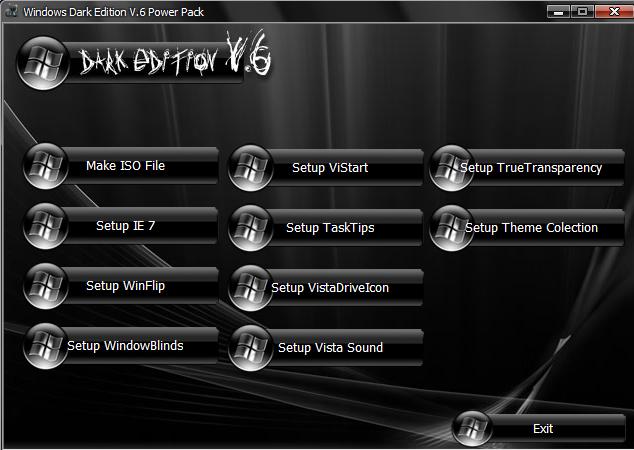Open Setup Theme Colection
The height and width of the screenshot is (450, 634).
coord(527,228)
